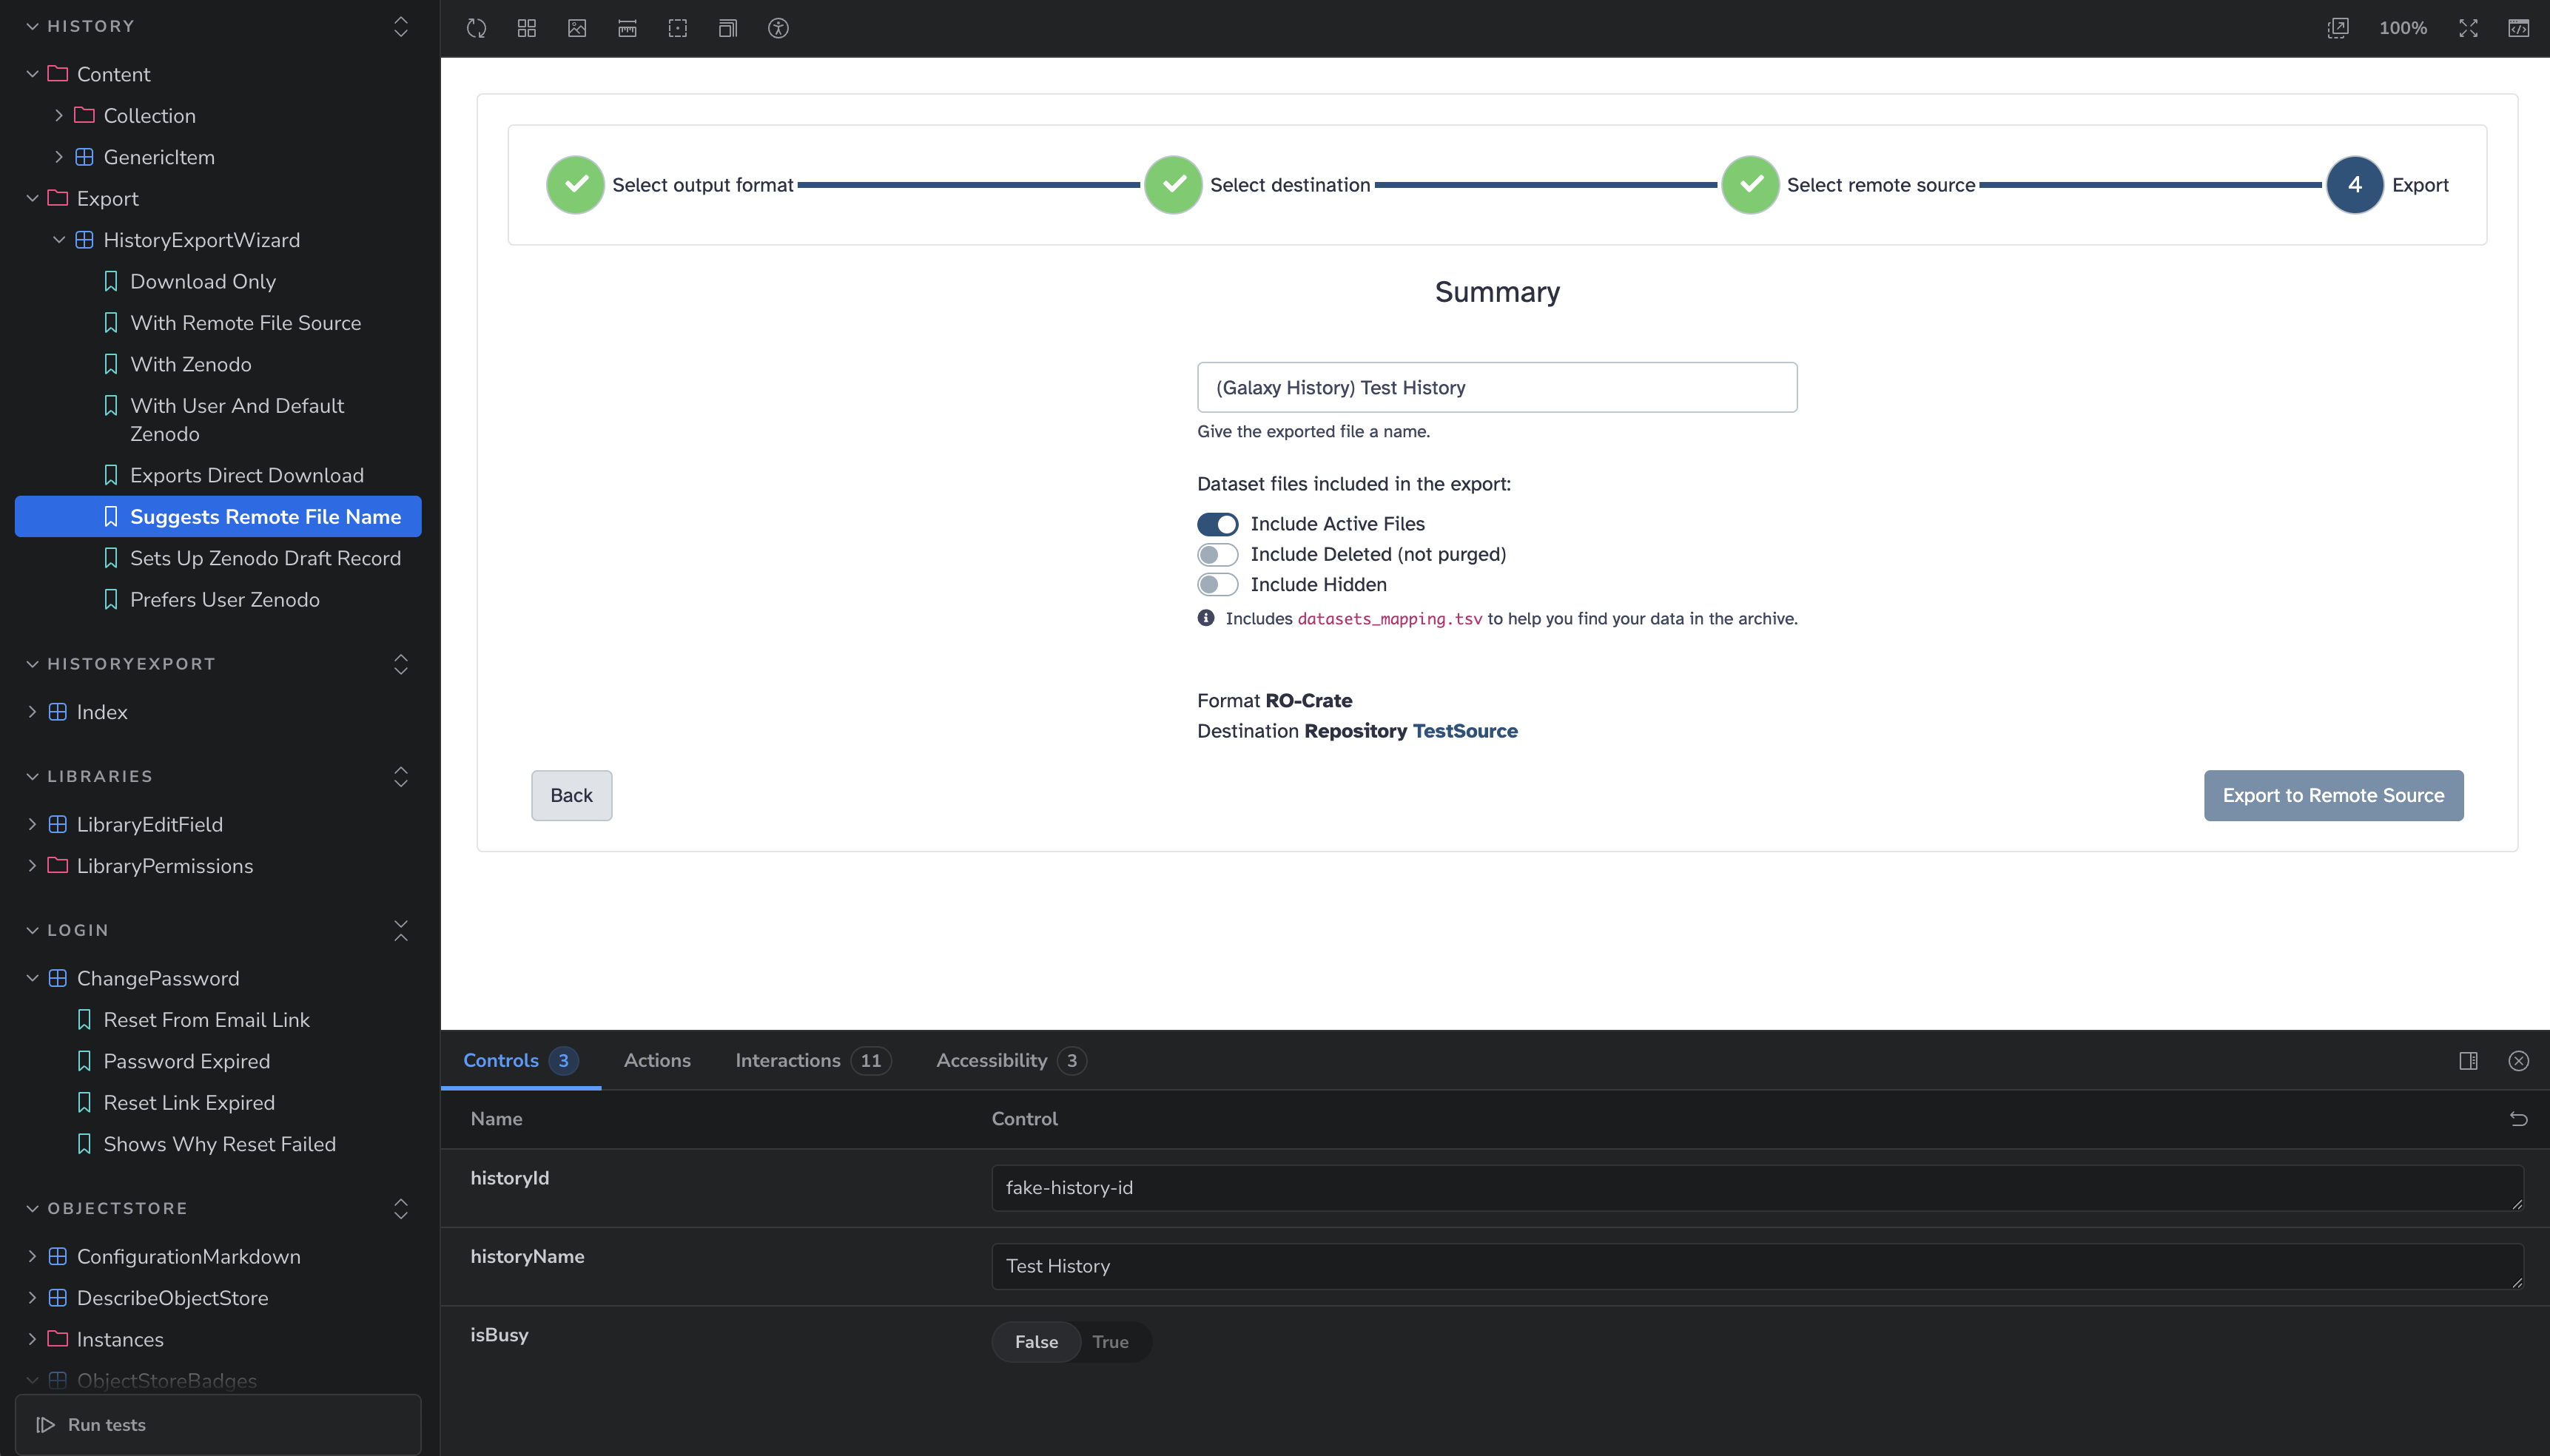Toggle Include Active Files switch
This screenshot has width=2550, height=1456.
[1218, 524]
